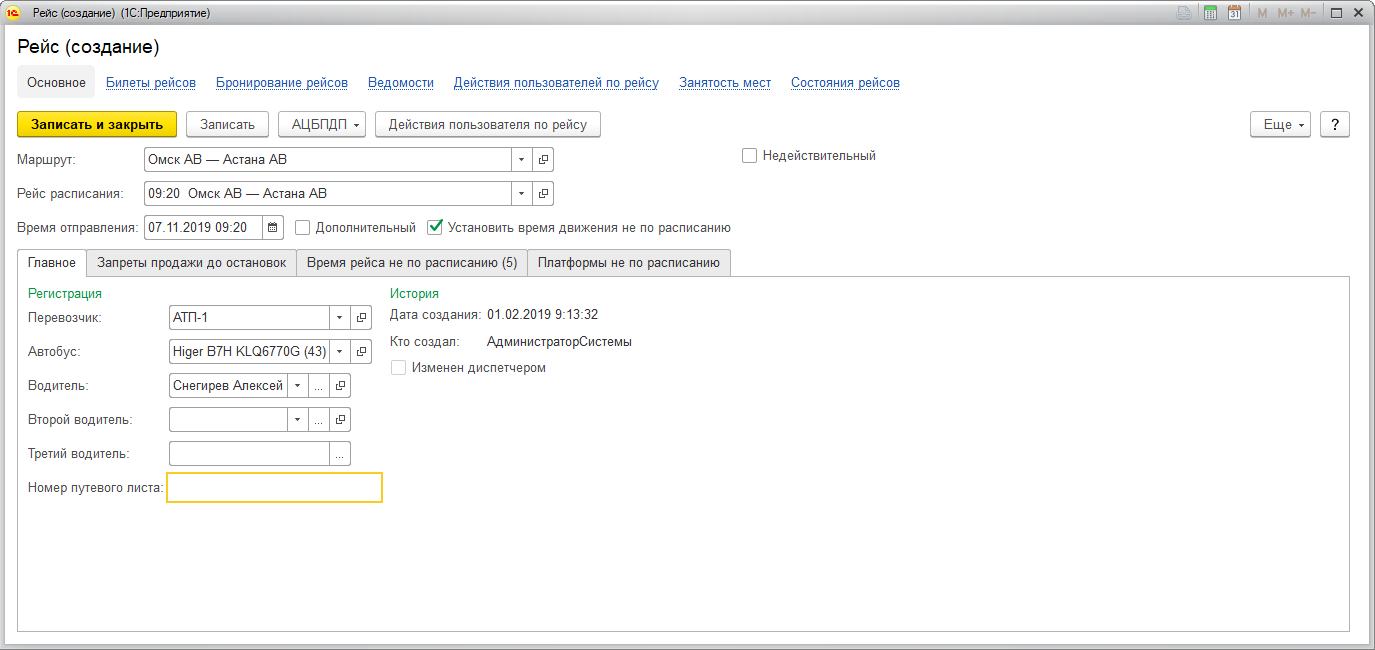
Task: Expand the Маршрут dropdown list
Action: (x=521, y=159)
